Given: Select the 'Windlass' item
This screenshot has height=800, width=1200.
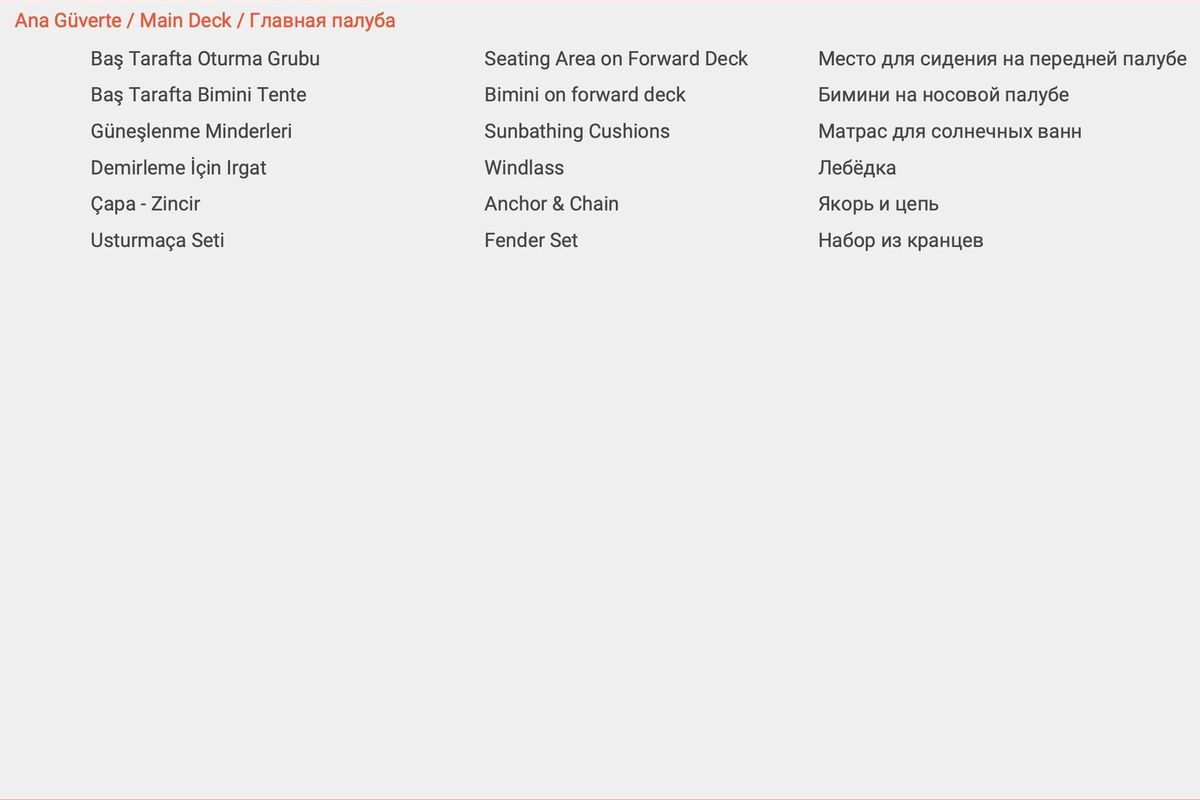Looking at the screenshot, I should click(524, 168).
